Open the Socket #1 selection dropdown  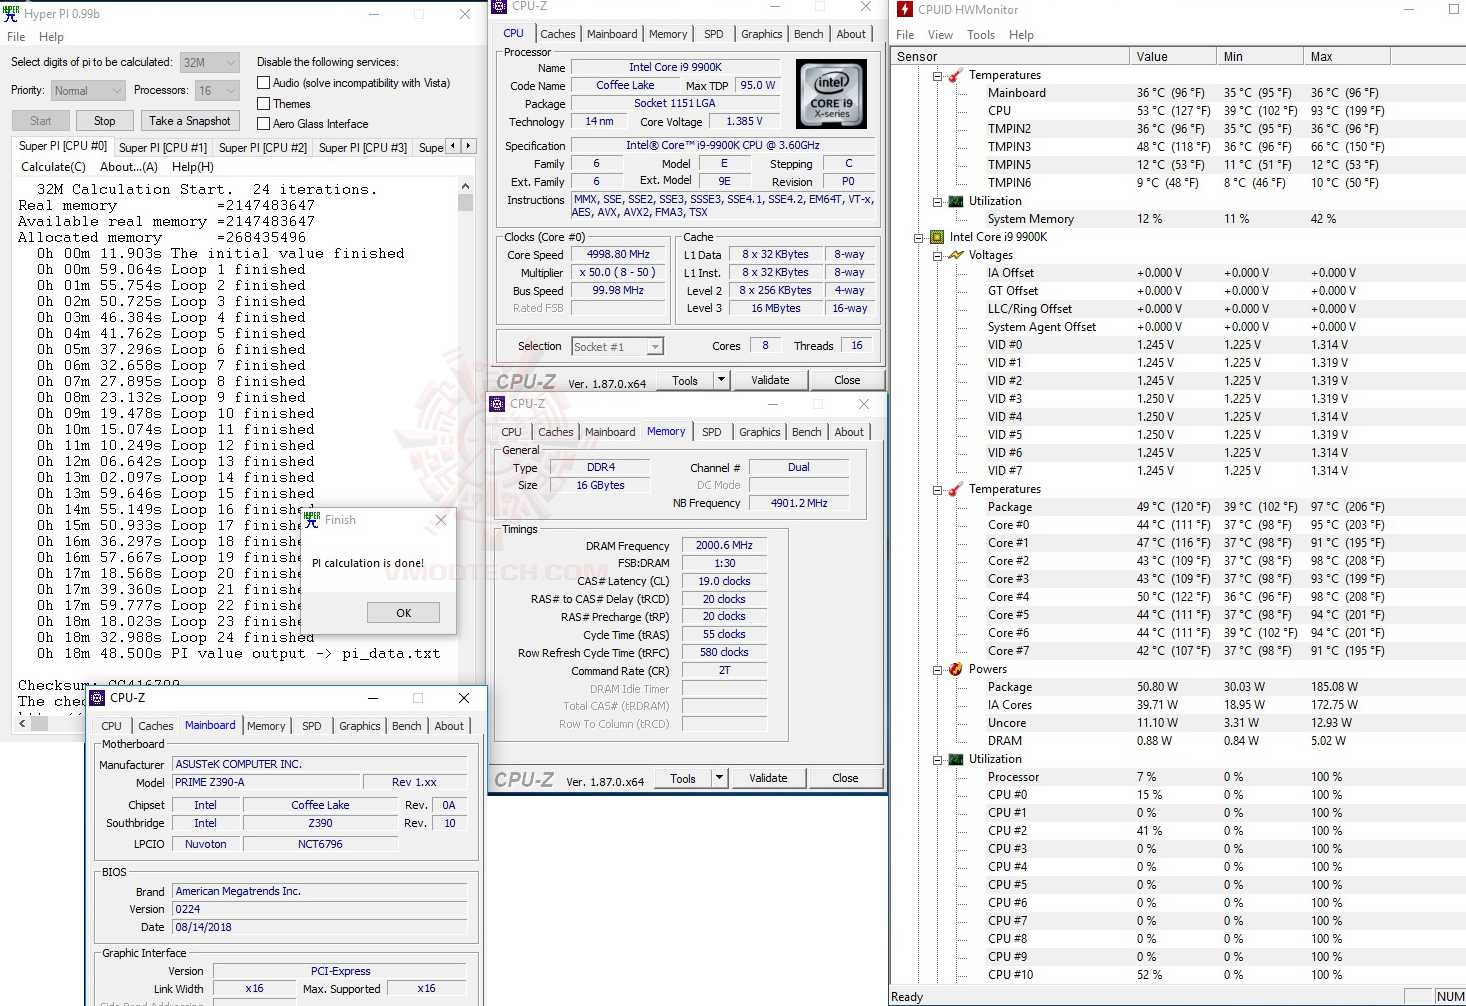pos(618,346)
